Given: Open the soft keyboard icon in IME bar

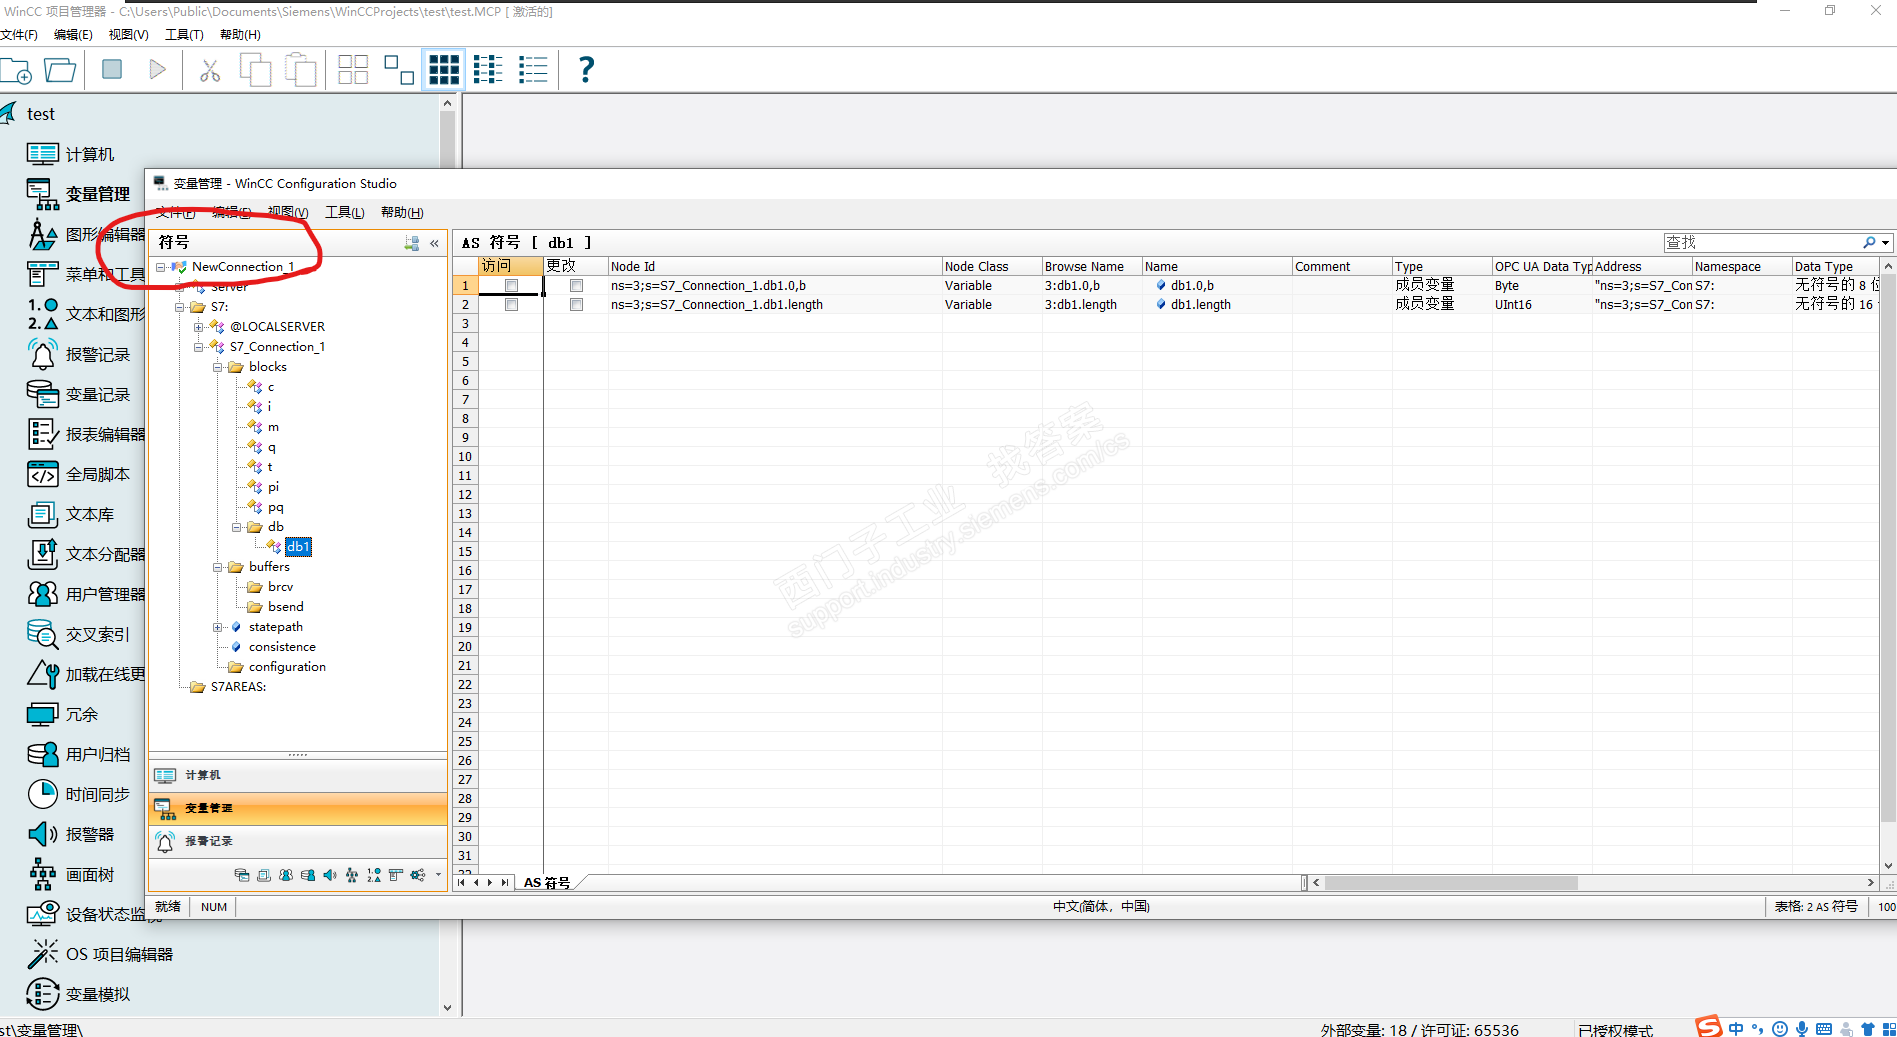Looking at the screenshot, I should tap(1824, 1029).
